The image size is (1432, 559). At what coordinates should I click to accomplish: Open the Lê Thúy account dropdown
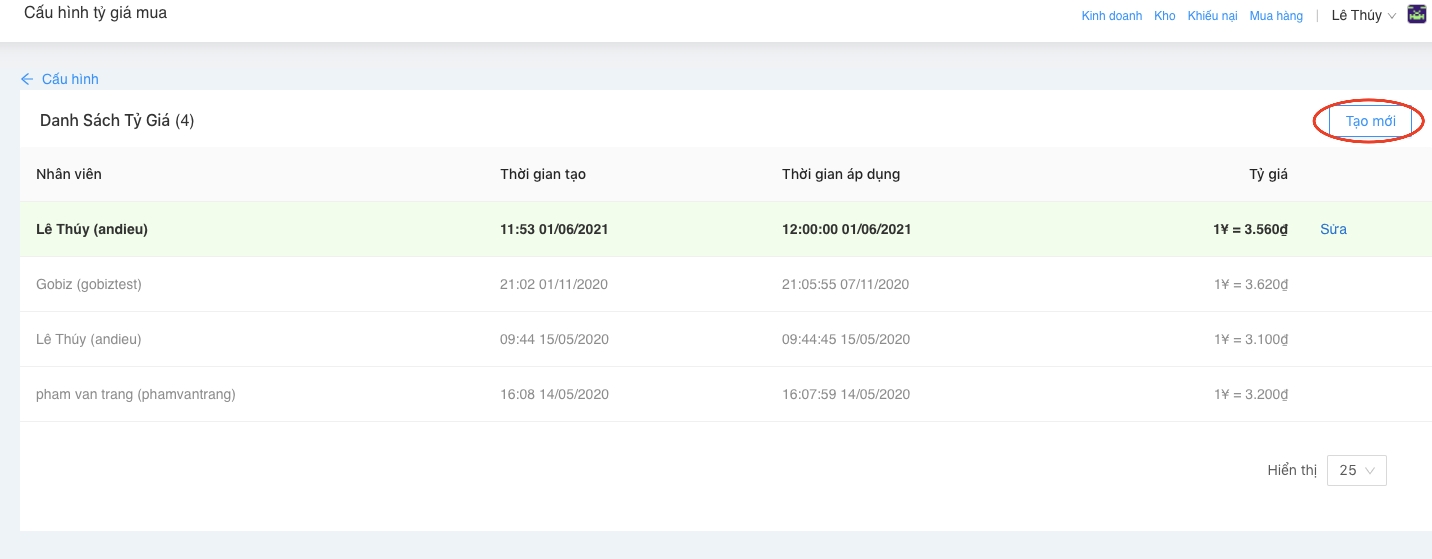[1363, 16]
